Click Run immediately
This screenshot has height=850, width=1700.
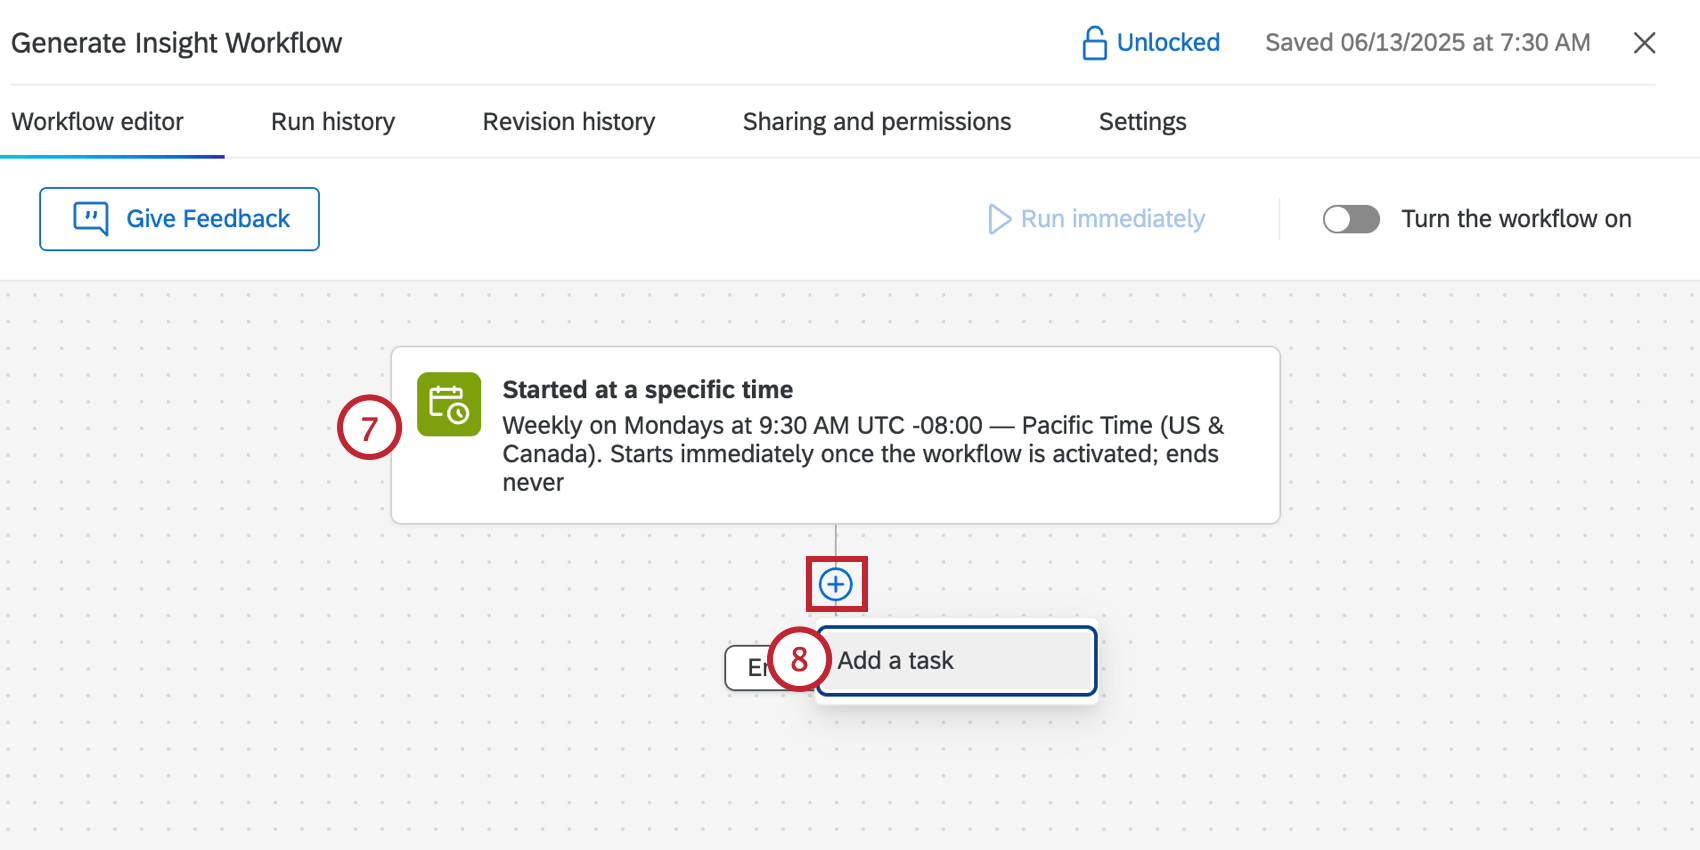coord(1112,218)
